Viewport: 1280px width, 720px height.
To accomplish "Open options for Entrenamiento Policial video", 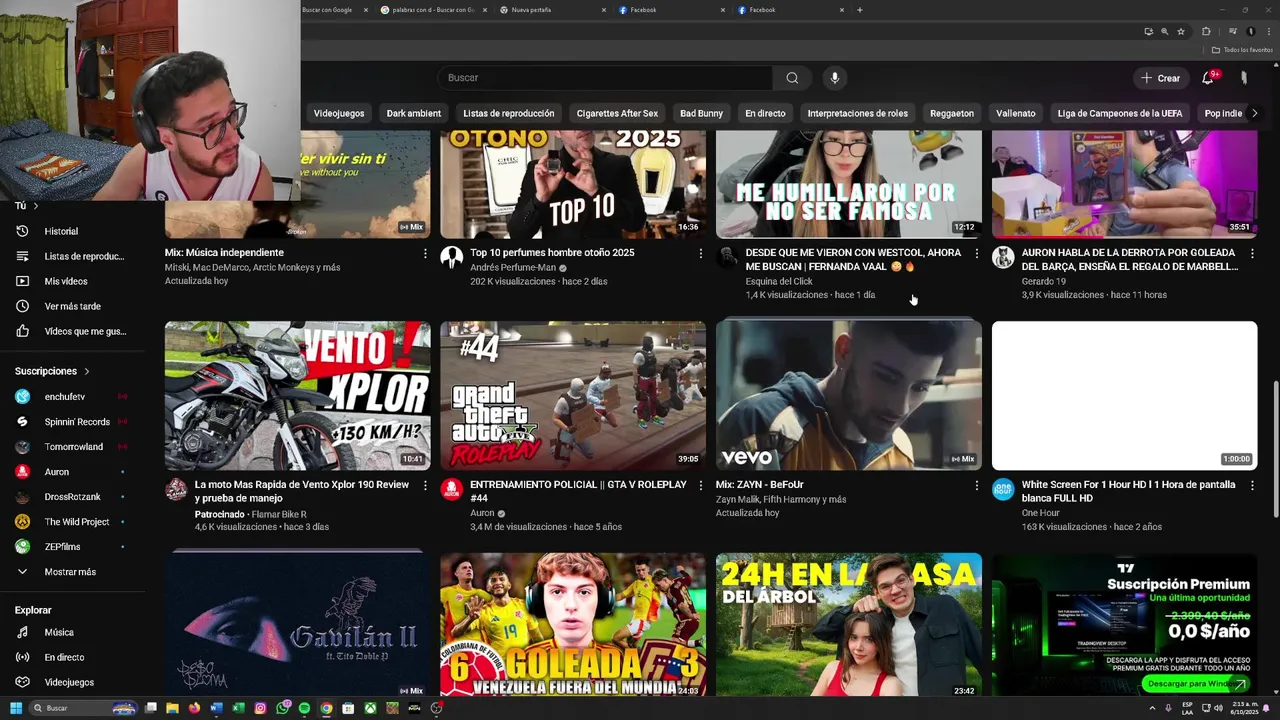I will click(700, 486).
